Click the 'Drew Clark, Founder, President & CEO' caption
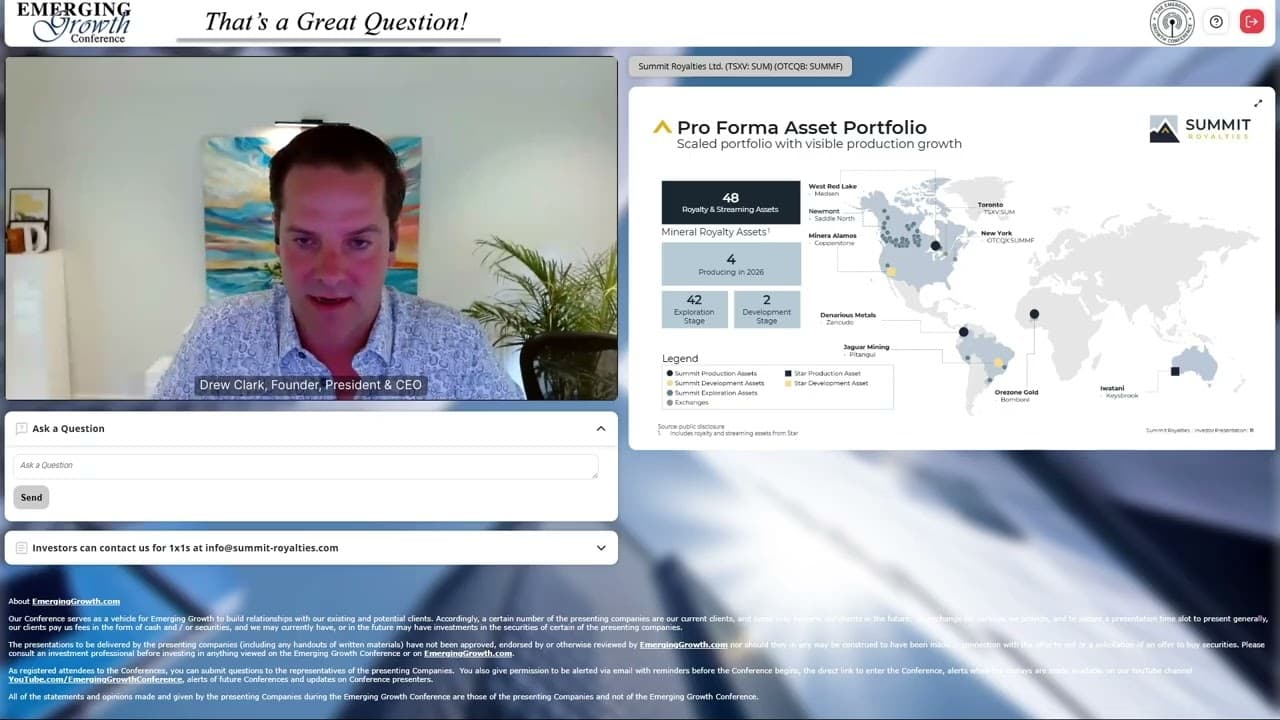Image resolution: width=1280 pixels, height=720 pixels. click(311, 385)
